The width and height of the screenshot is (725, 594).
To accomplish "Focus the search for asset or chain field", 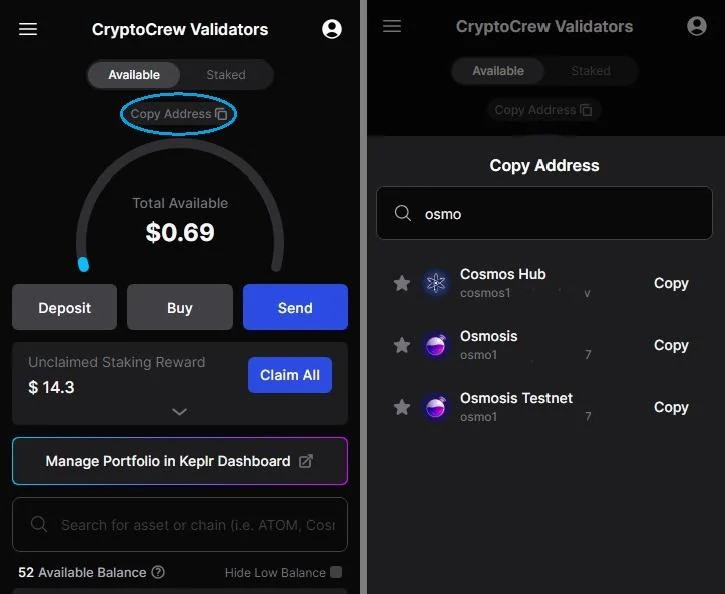I will pyautogui.click(x=180, y=525).
